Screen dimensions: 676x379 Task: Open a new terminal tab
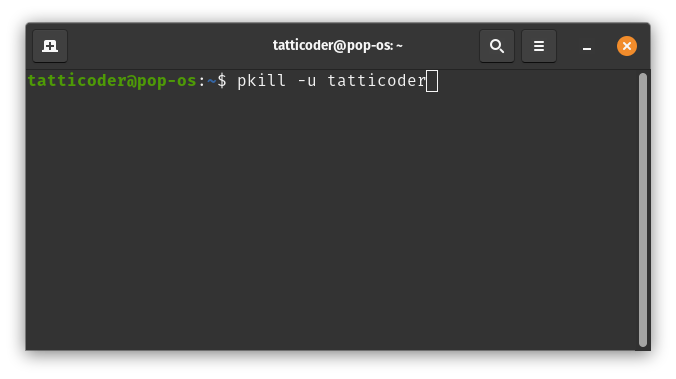(x=50, y=46)
